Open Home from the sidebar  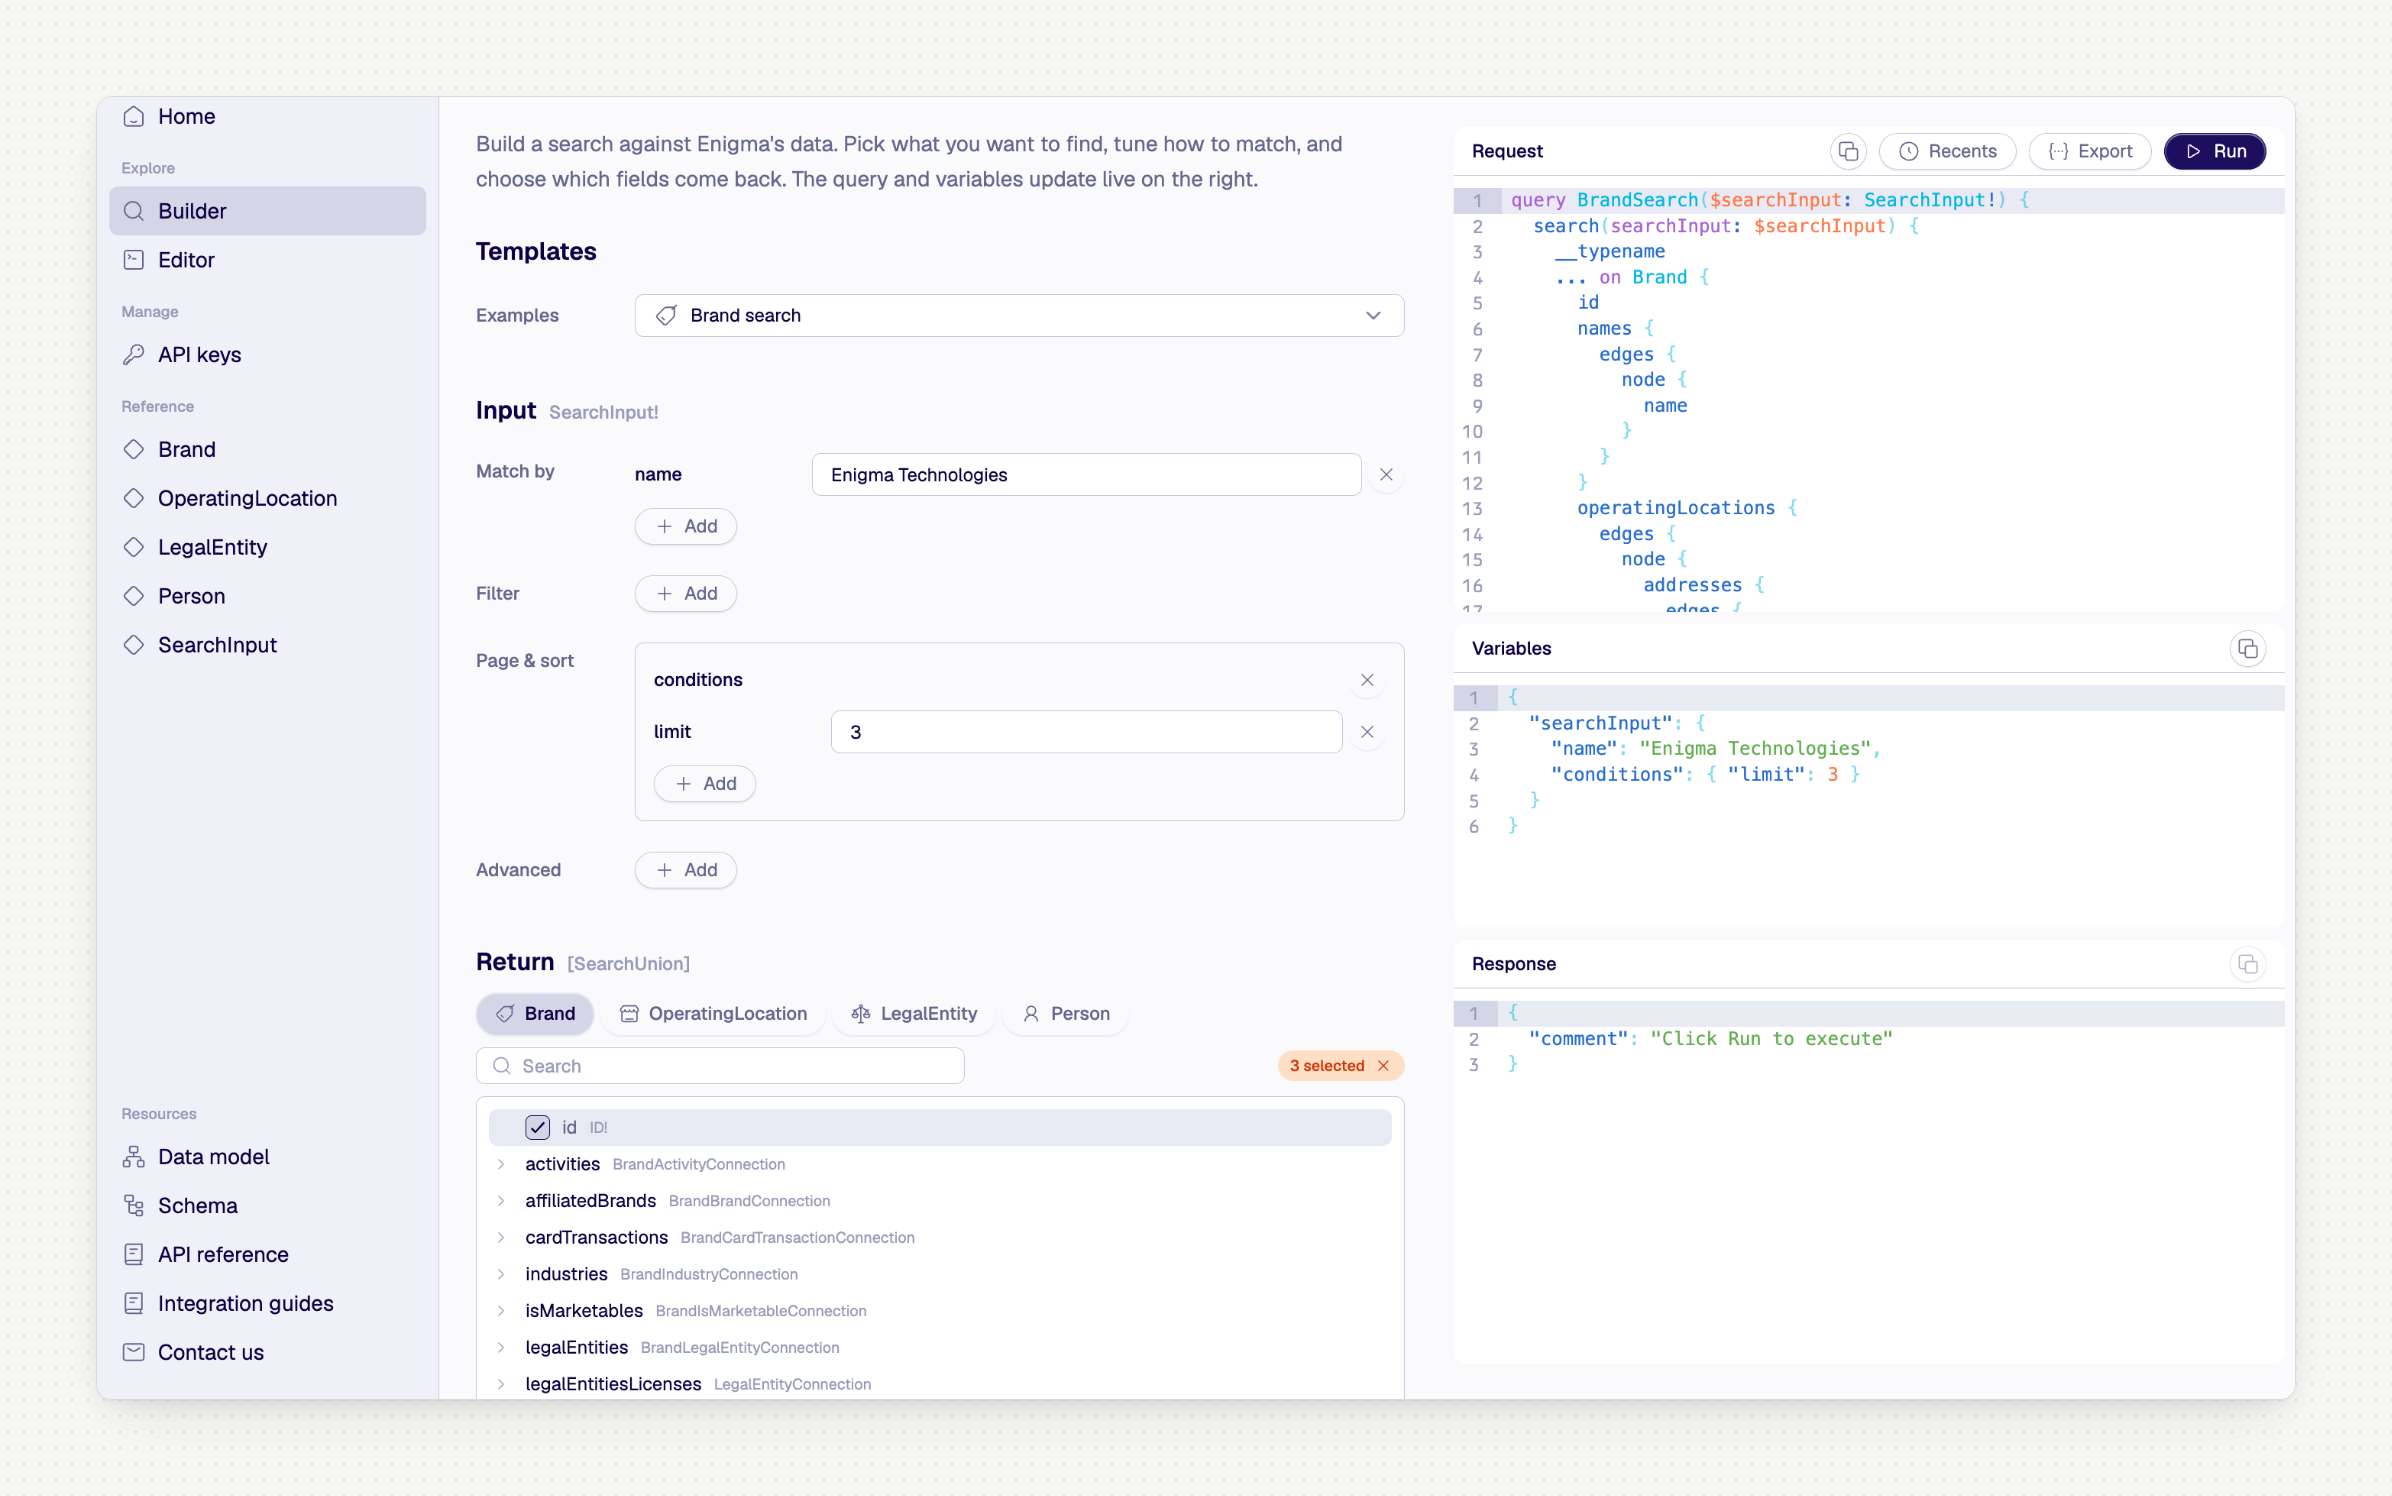[267, 117]
